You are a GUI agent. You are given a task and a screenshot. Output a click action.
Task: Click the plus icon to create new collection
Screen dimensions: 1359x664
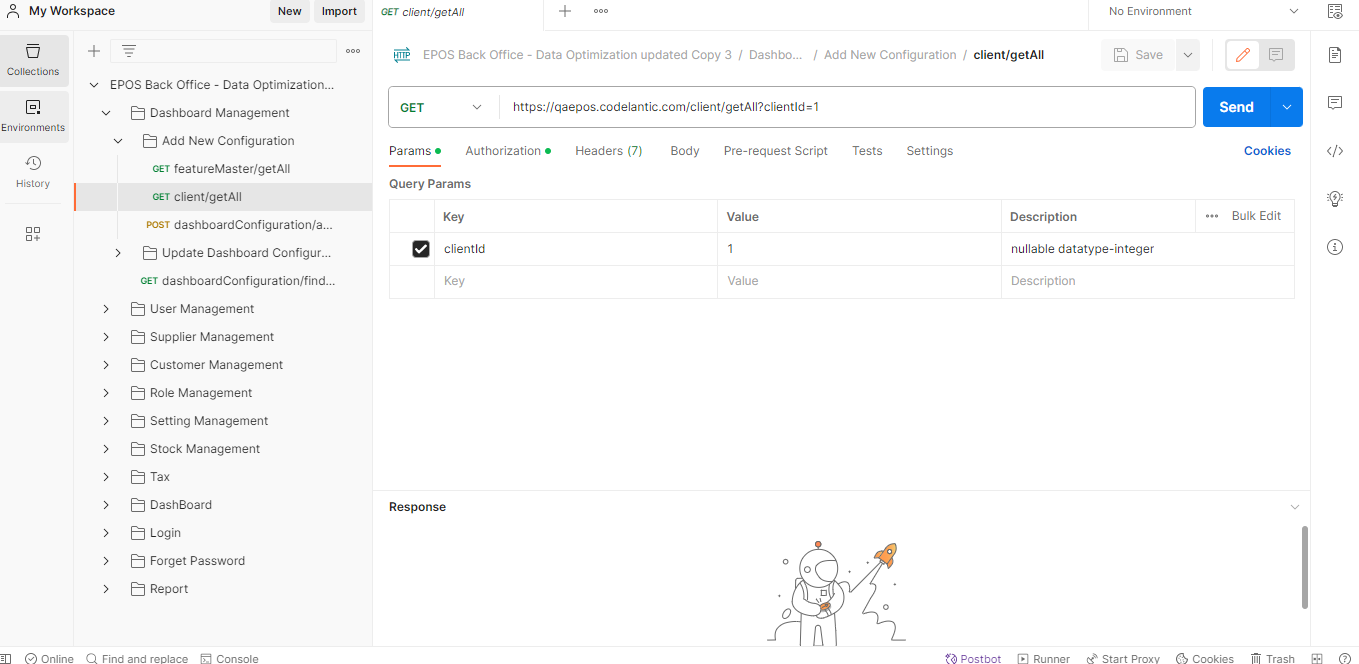point(94,51)
